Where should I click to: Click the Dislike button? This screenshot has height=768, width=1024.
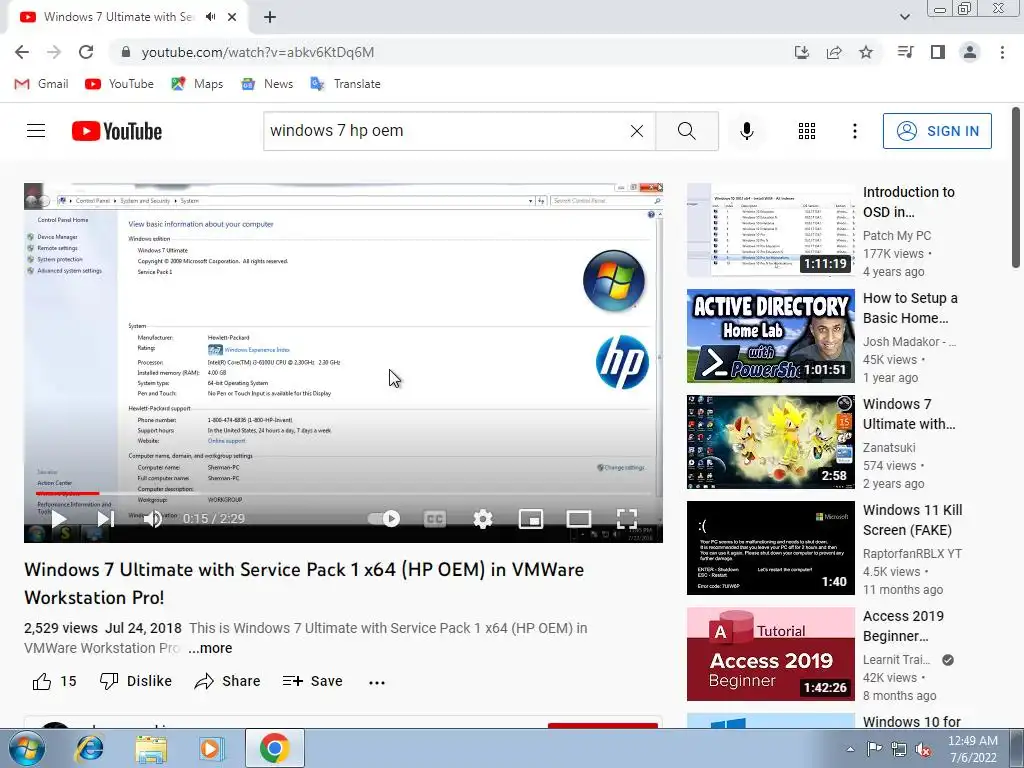(136, 681)
